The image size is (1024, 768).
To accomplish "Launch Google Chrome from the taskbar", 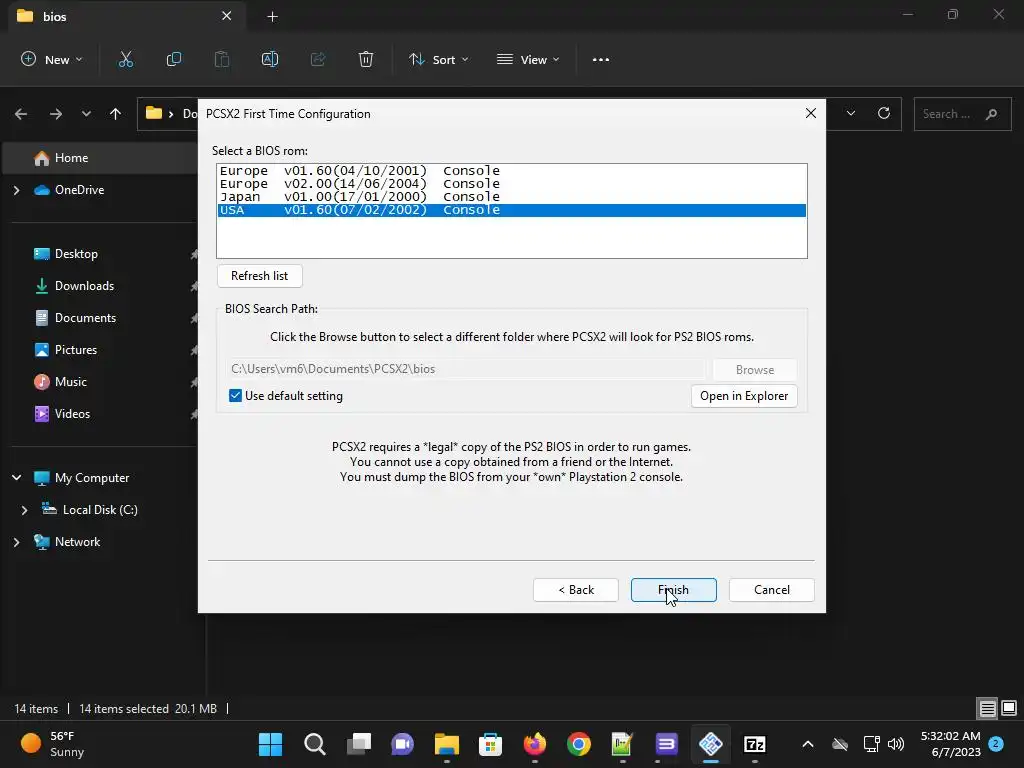I will click(x=579, y=744).
